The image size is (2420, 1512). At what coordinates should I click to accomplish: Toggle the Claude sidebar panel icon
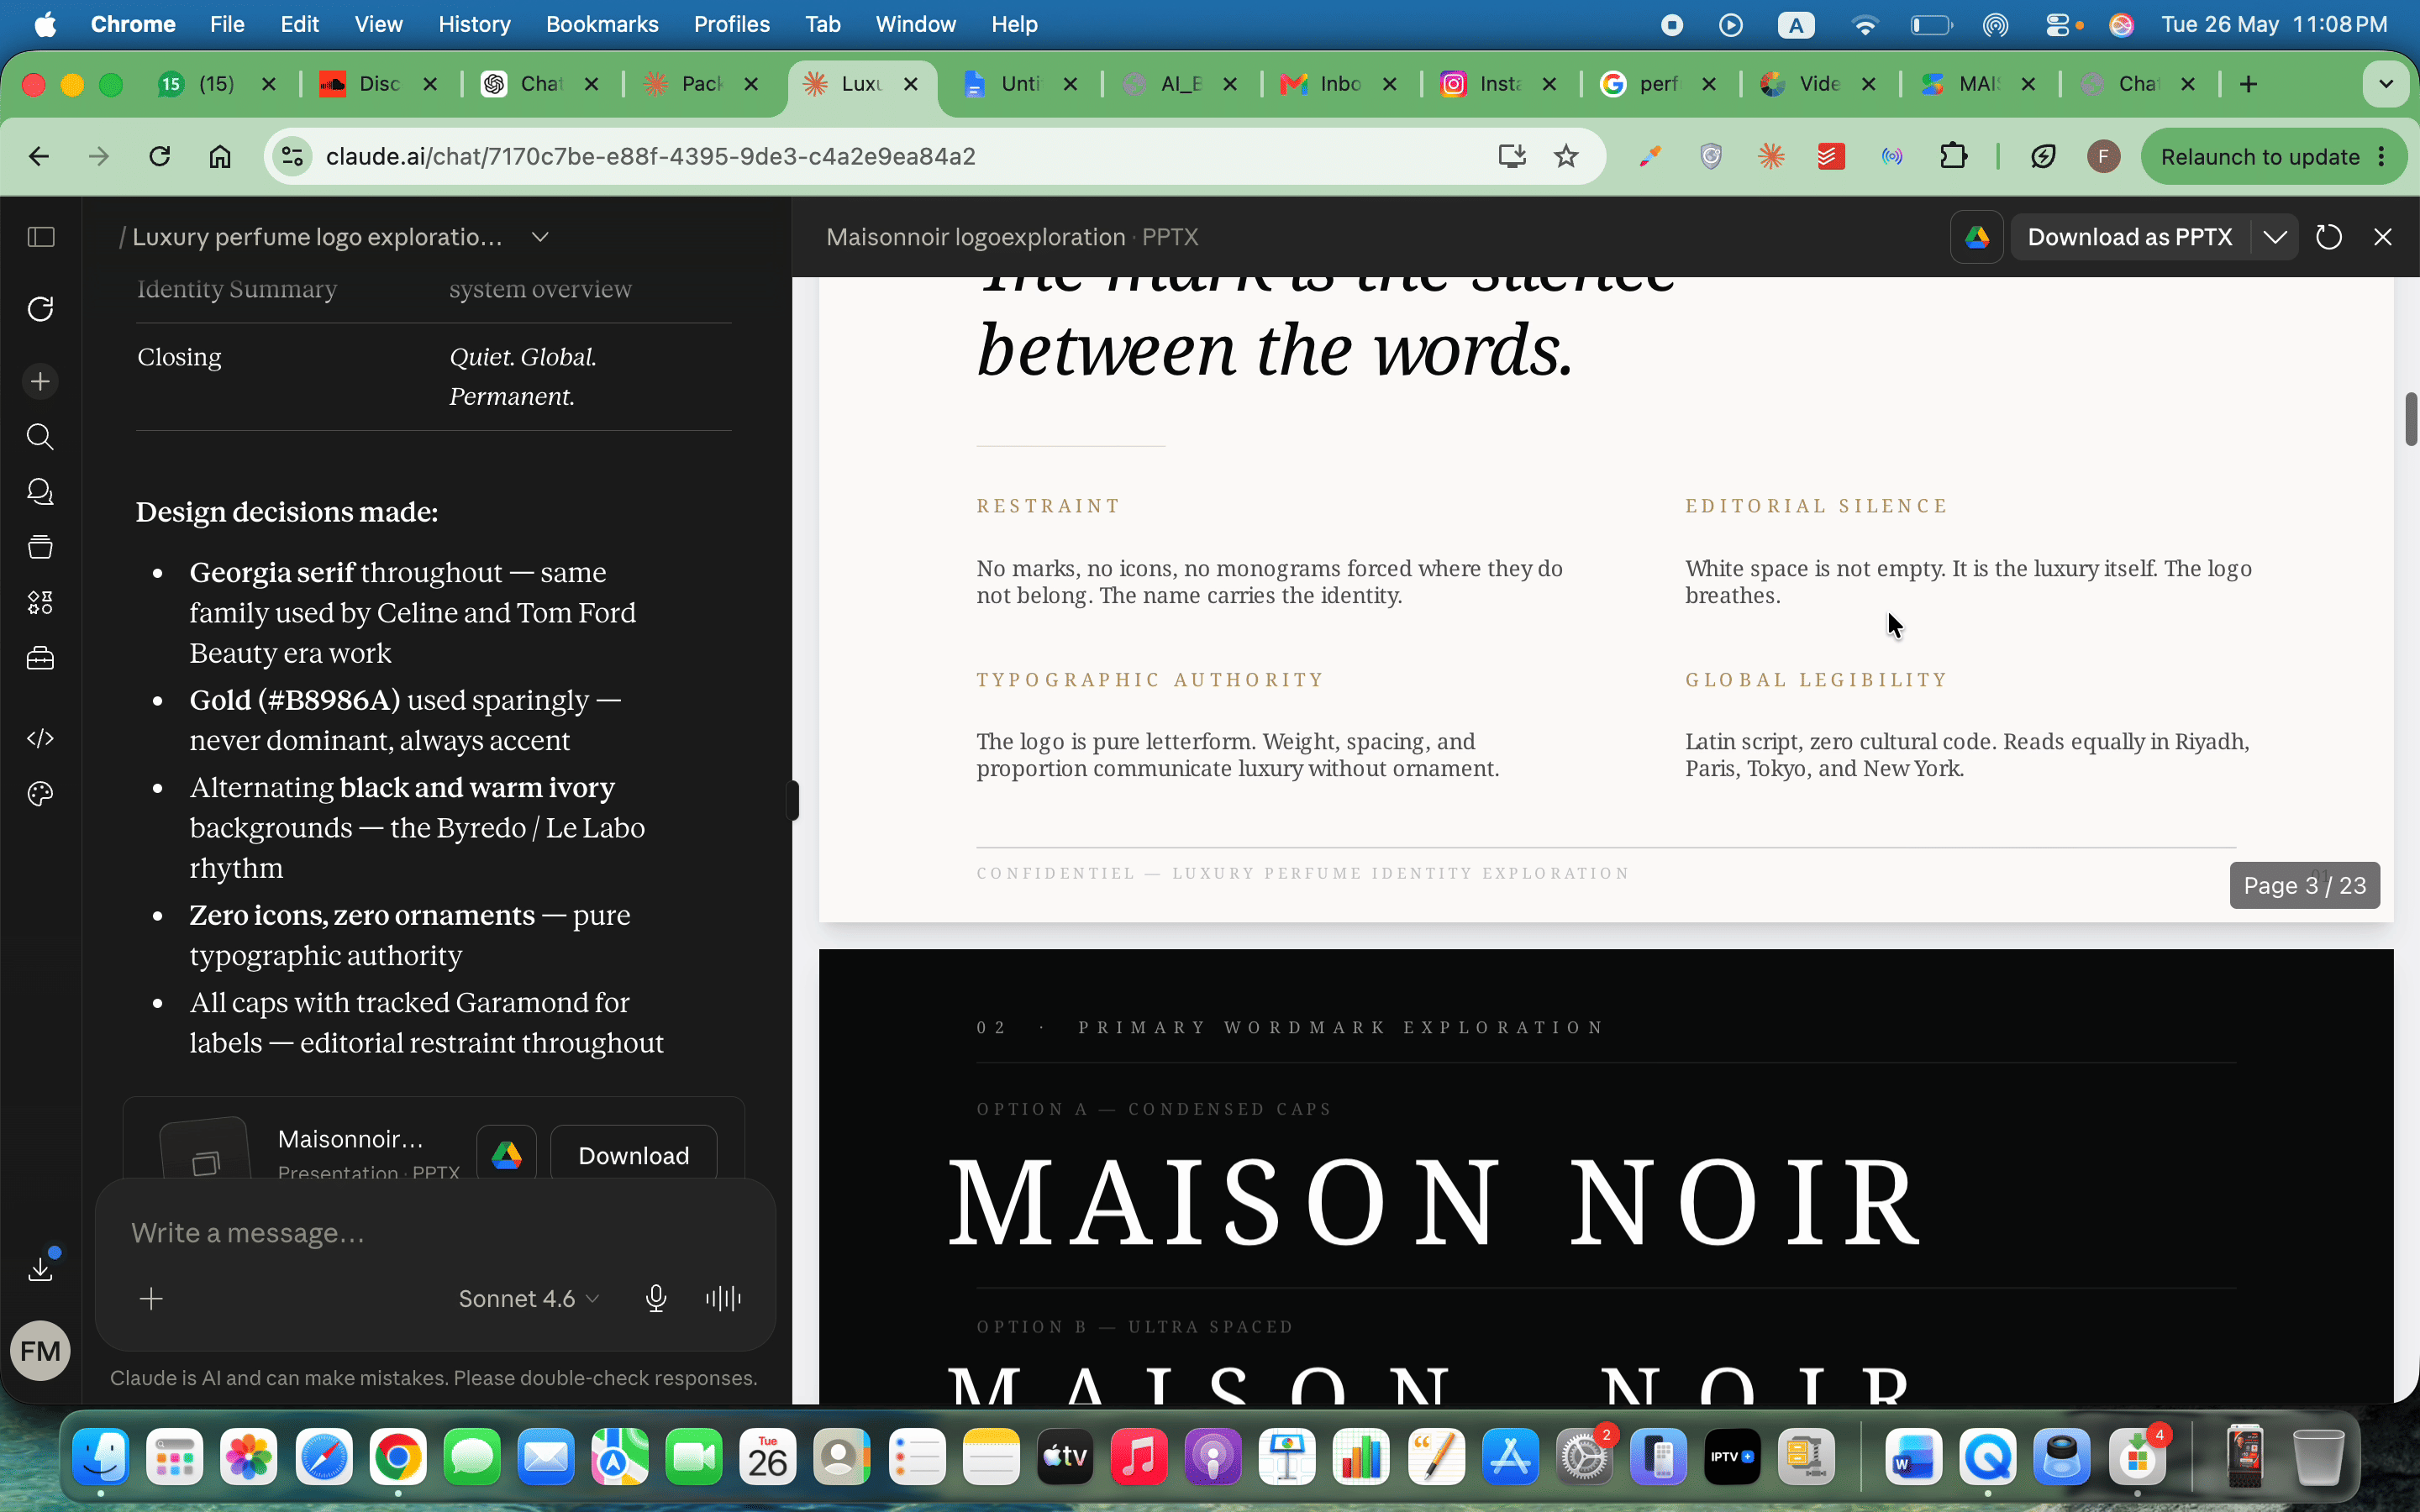coord(41,237)
